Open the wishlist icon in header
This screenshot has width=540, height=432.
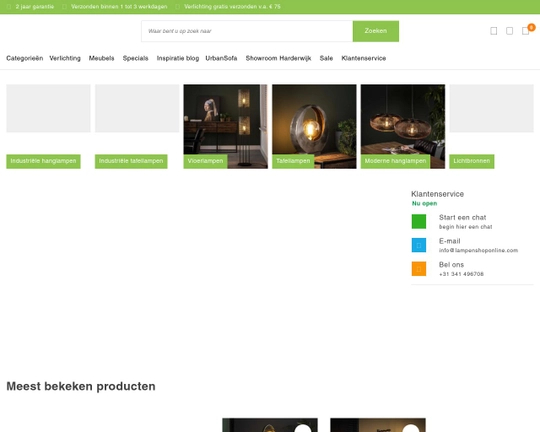(509, 31)
